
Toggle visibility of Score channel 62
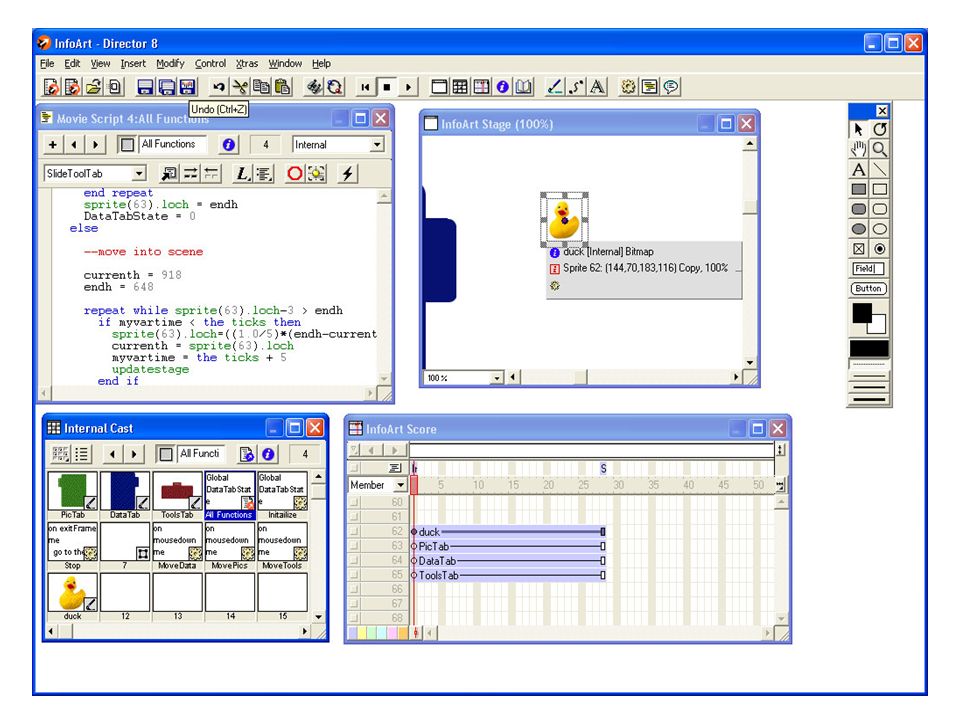pos(354,531)
